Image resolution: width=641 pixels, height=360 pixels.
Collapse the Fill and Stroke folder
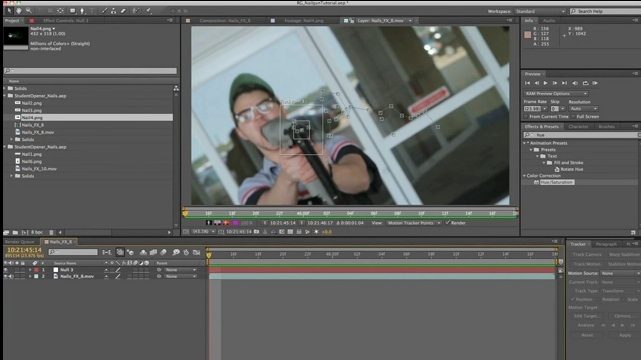544,163
